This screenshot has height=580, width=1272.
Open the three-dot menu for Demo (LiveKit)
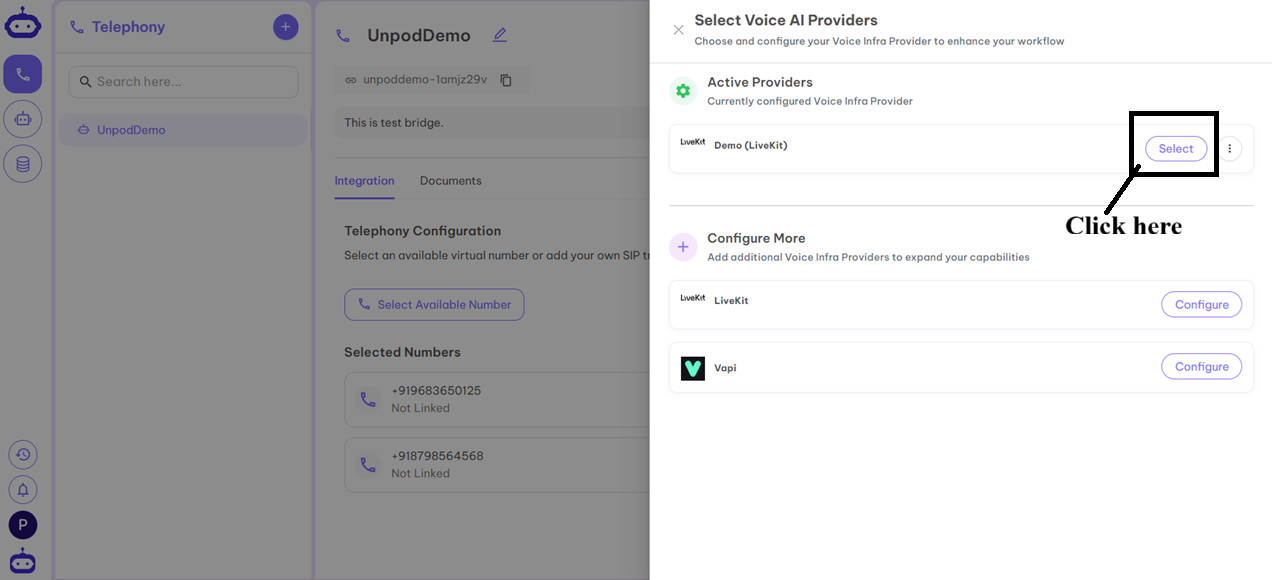pos(1229,148)
